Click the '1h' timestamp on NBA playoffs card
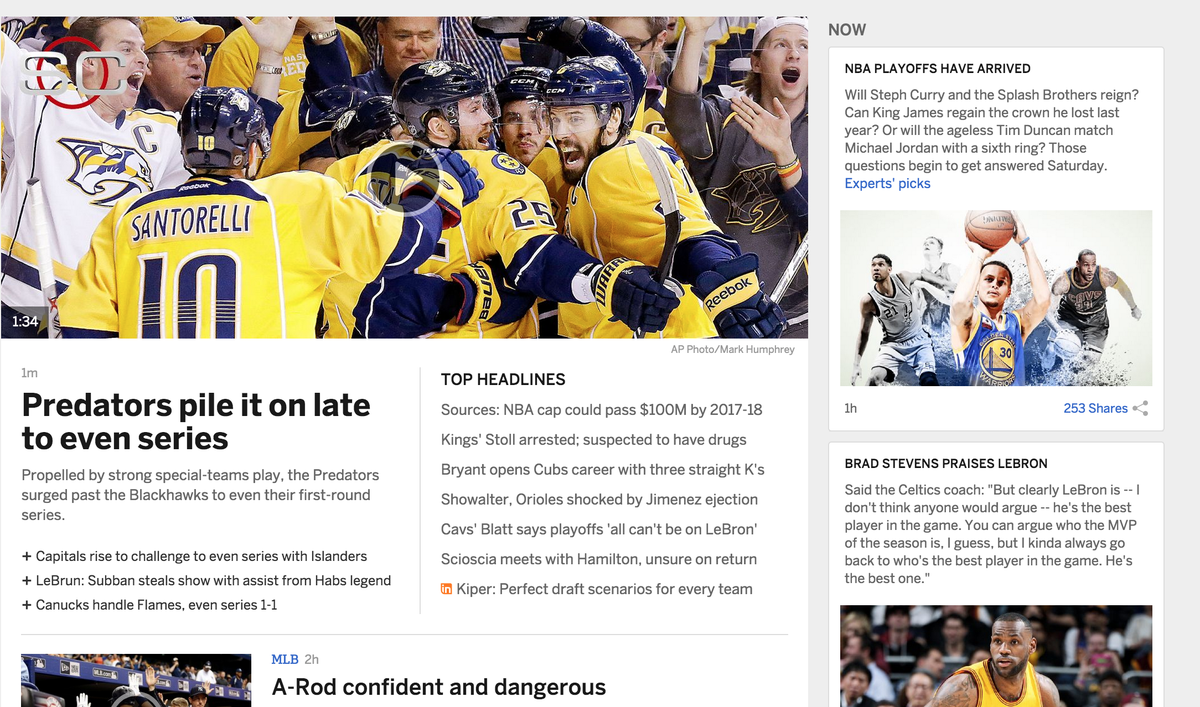Screen dimensions: 1200x707 tap(851, 408)
